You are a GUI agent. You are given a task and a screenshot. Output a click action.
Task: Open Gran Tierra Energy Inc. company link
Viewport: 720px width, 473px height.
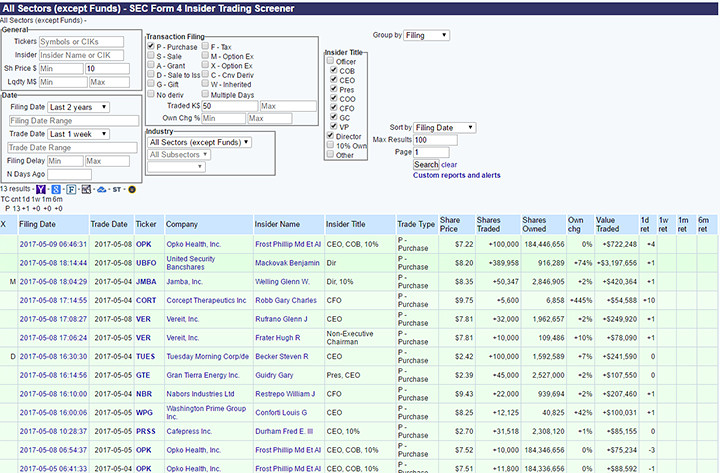(x=202, y=375)
